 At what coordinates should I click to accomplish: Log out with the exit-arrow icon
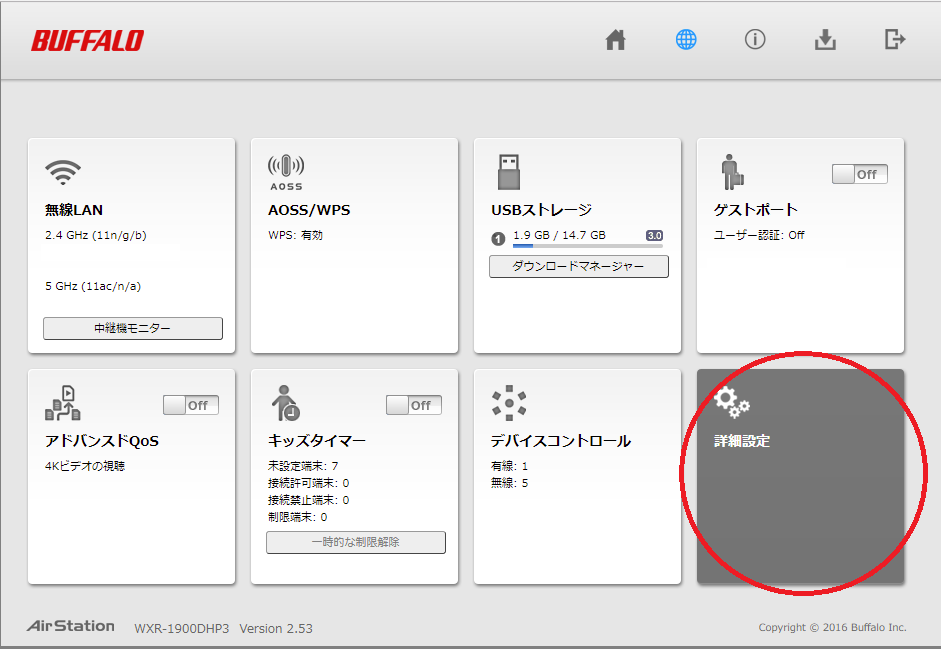coord(895,40)
